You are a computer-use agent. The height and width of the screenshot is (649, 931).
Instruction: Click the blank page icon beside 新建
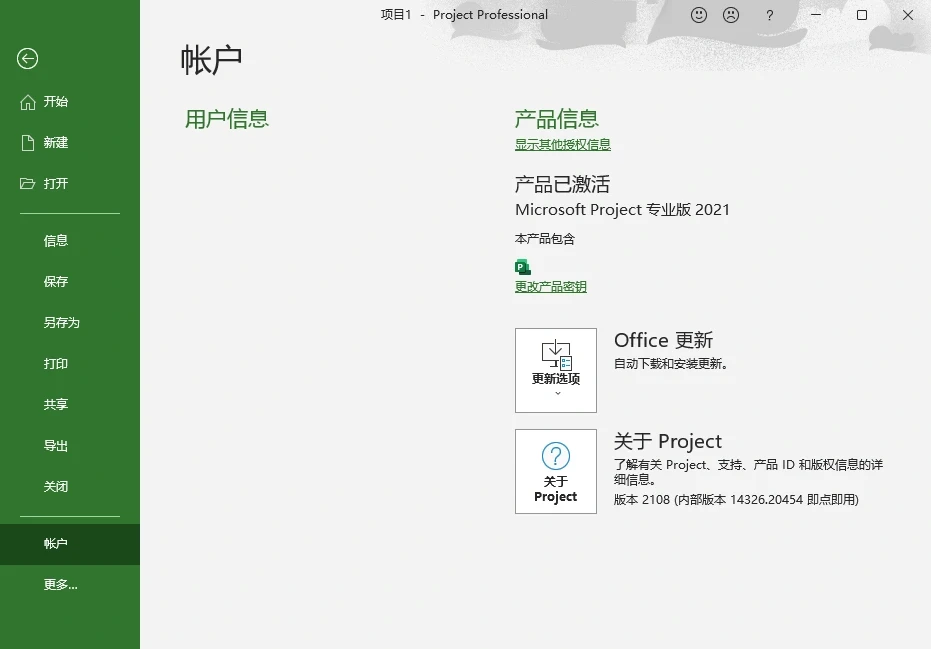point(28,143)
